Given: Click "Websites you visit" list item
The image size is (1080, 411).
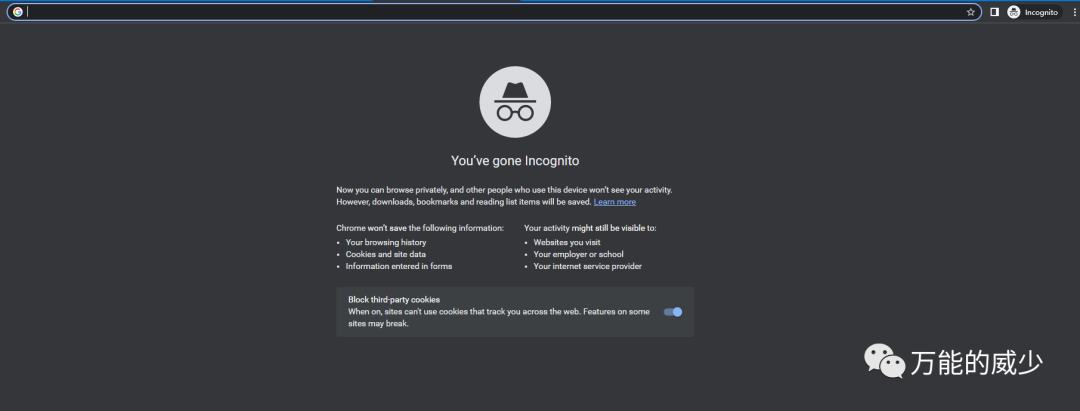Looking at the screenshot, I should (567, 242).
